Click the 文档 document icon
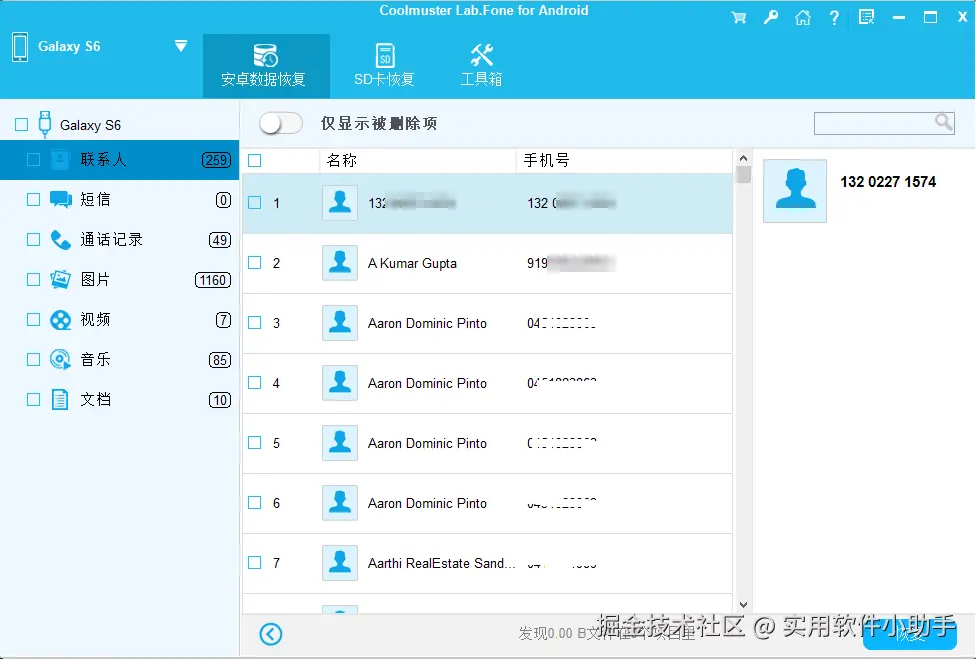976x659 pixels. 60,400
